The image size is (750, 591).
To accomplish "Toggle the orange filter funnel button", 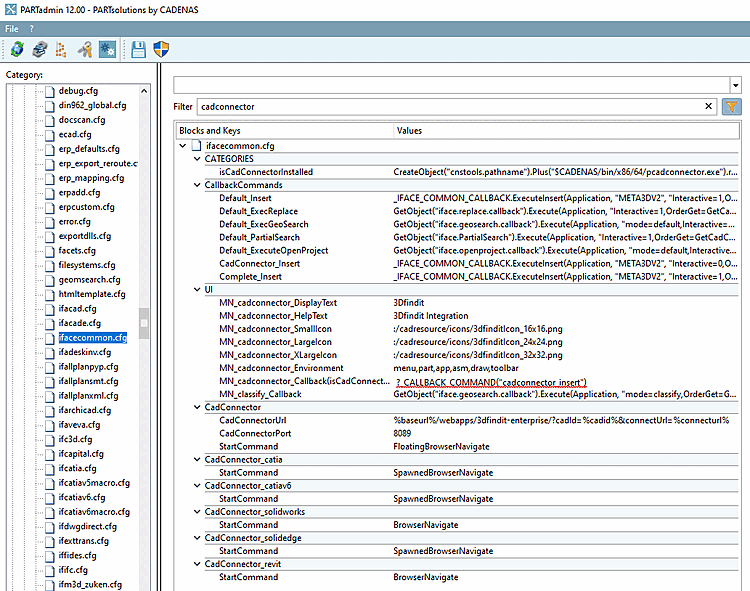I will (x=731, y=106).
